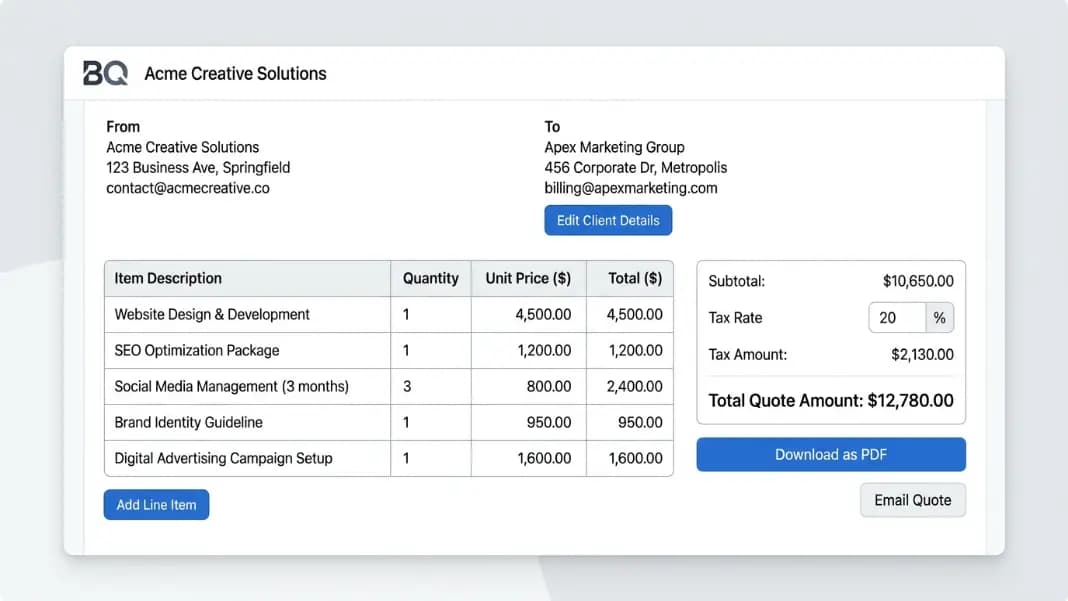Select Website Design & Development row description
The image size is (1068, 601).
pyautogui.click(x=212, y=314)
